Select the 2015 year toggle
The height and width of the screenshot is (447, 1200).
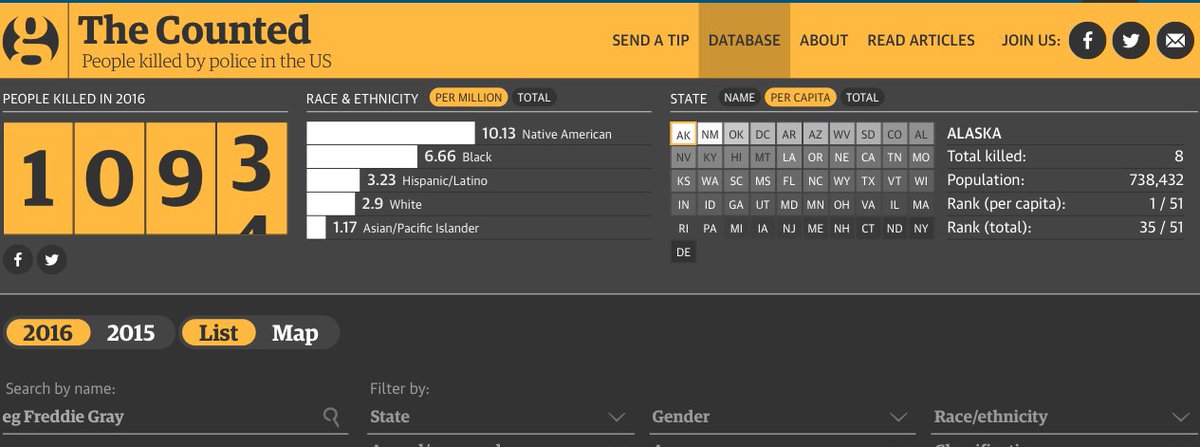[x=131, y=333]
